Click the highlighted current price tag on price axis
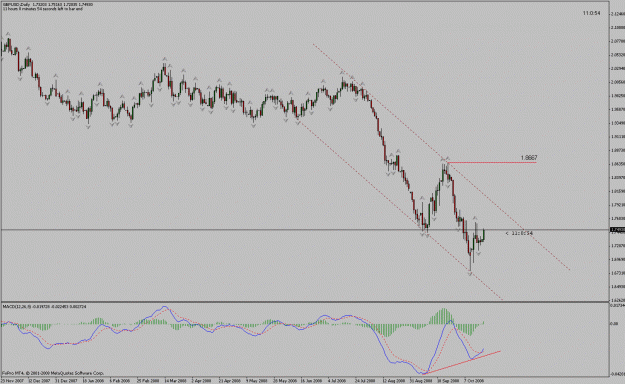Viewport: 625px width, 384px height. pos(617,230)
